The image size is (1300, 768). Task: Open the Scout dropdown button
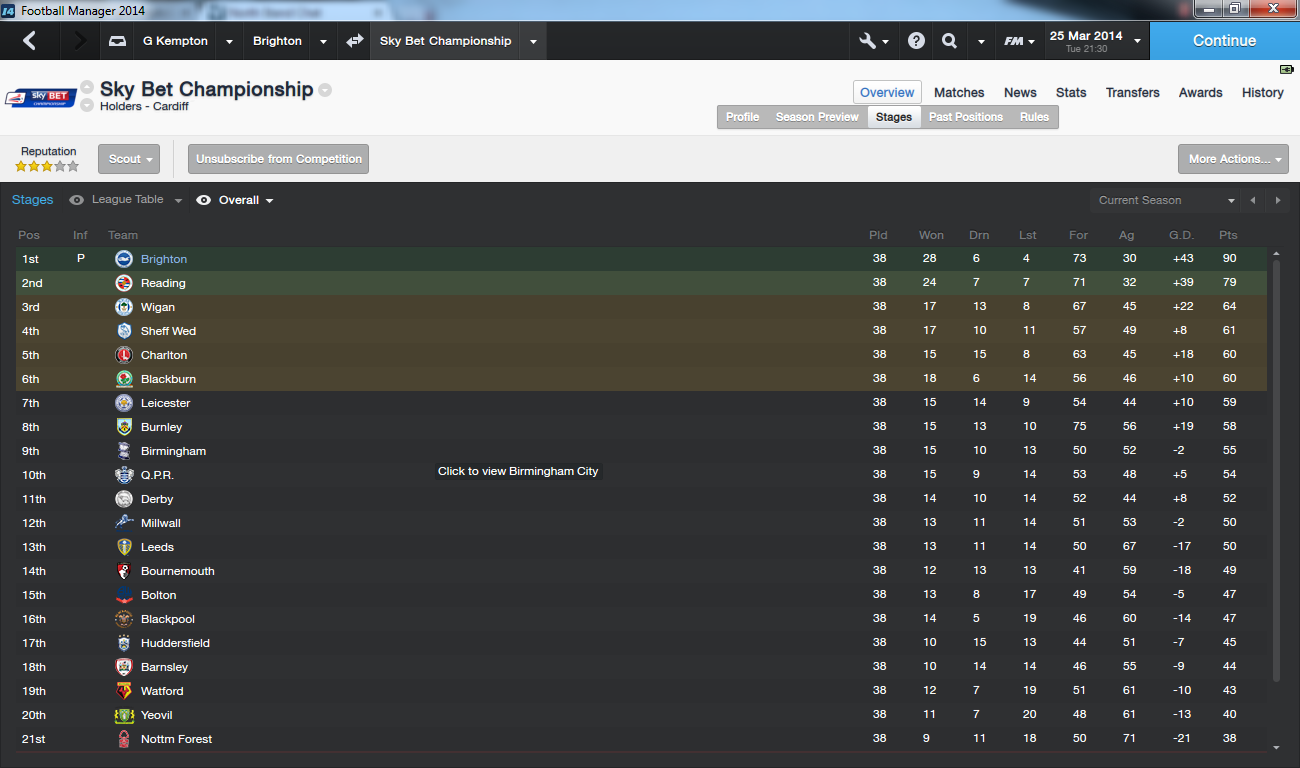(129, 159)
